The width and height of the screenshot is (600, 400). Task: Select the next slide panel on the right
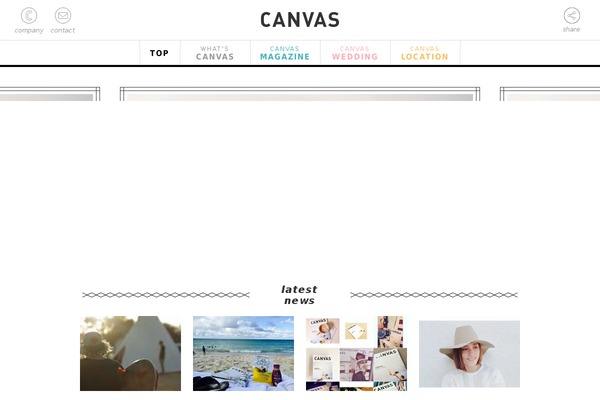pyautogui.click(x=550, y=94)
